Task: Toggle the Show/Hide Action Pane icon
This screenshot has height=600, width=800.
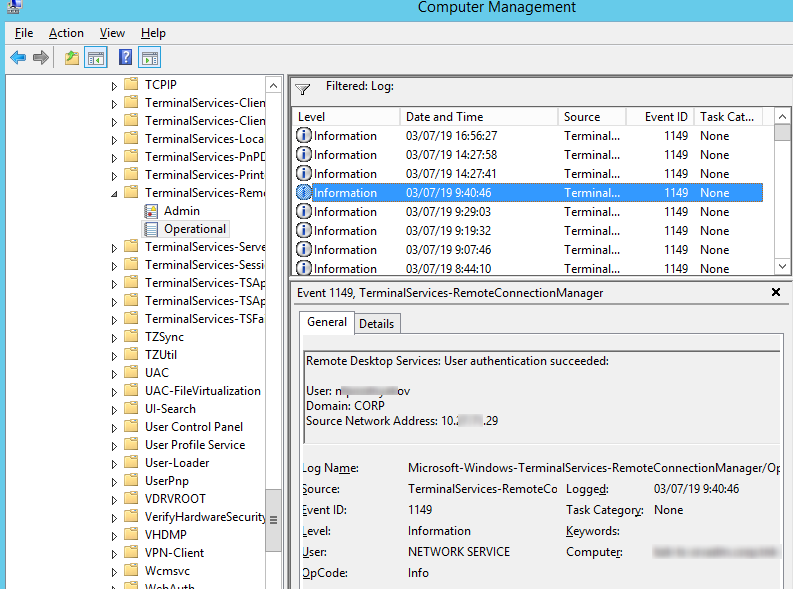Action: pos(150,58)
